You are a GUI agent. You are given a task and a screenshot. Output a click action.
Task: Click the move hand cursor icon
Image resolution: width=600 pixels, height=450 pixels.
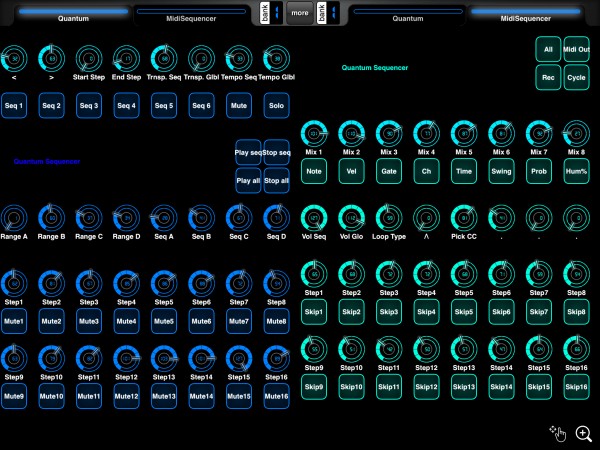tap(558, 434)
